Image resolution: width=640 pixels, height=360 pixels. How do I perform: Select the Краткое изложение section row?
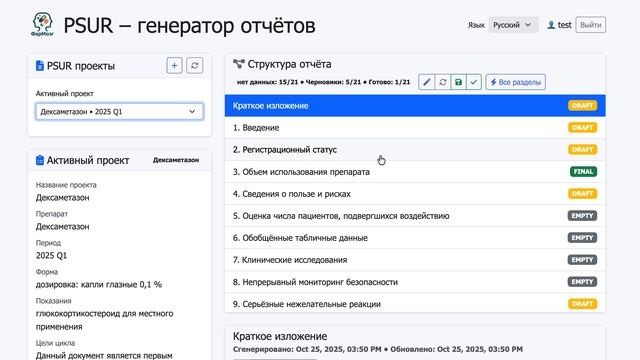[415, 106]
